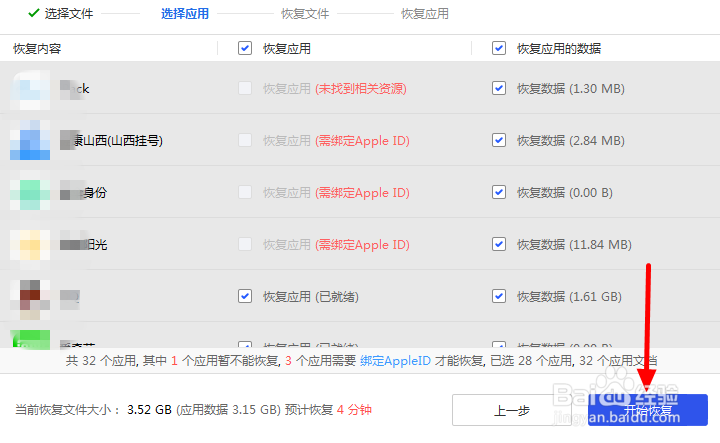Click 需绑定Apple ID text in 山西挂号 row
This screenshot has height=443, width=720.
point(362,140)
